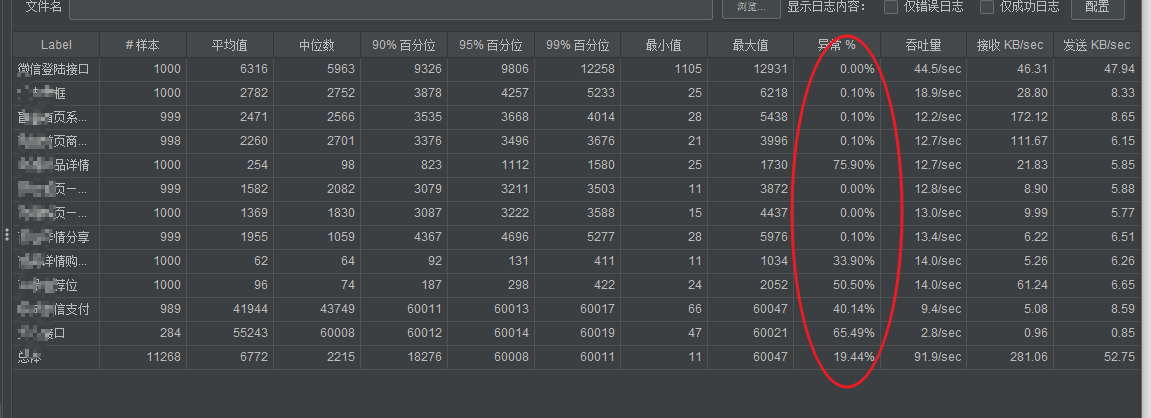Focus the 文件名 input field
1151x418 pixels.
coord(391,8)
